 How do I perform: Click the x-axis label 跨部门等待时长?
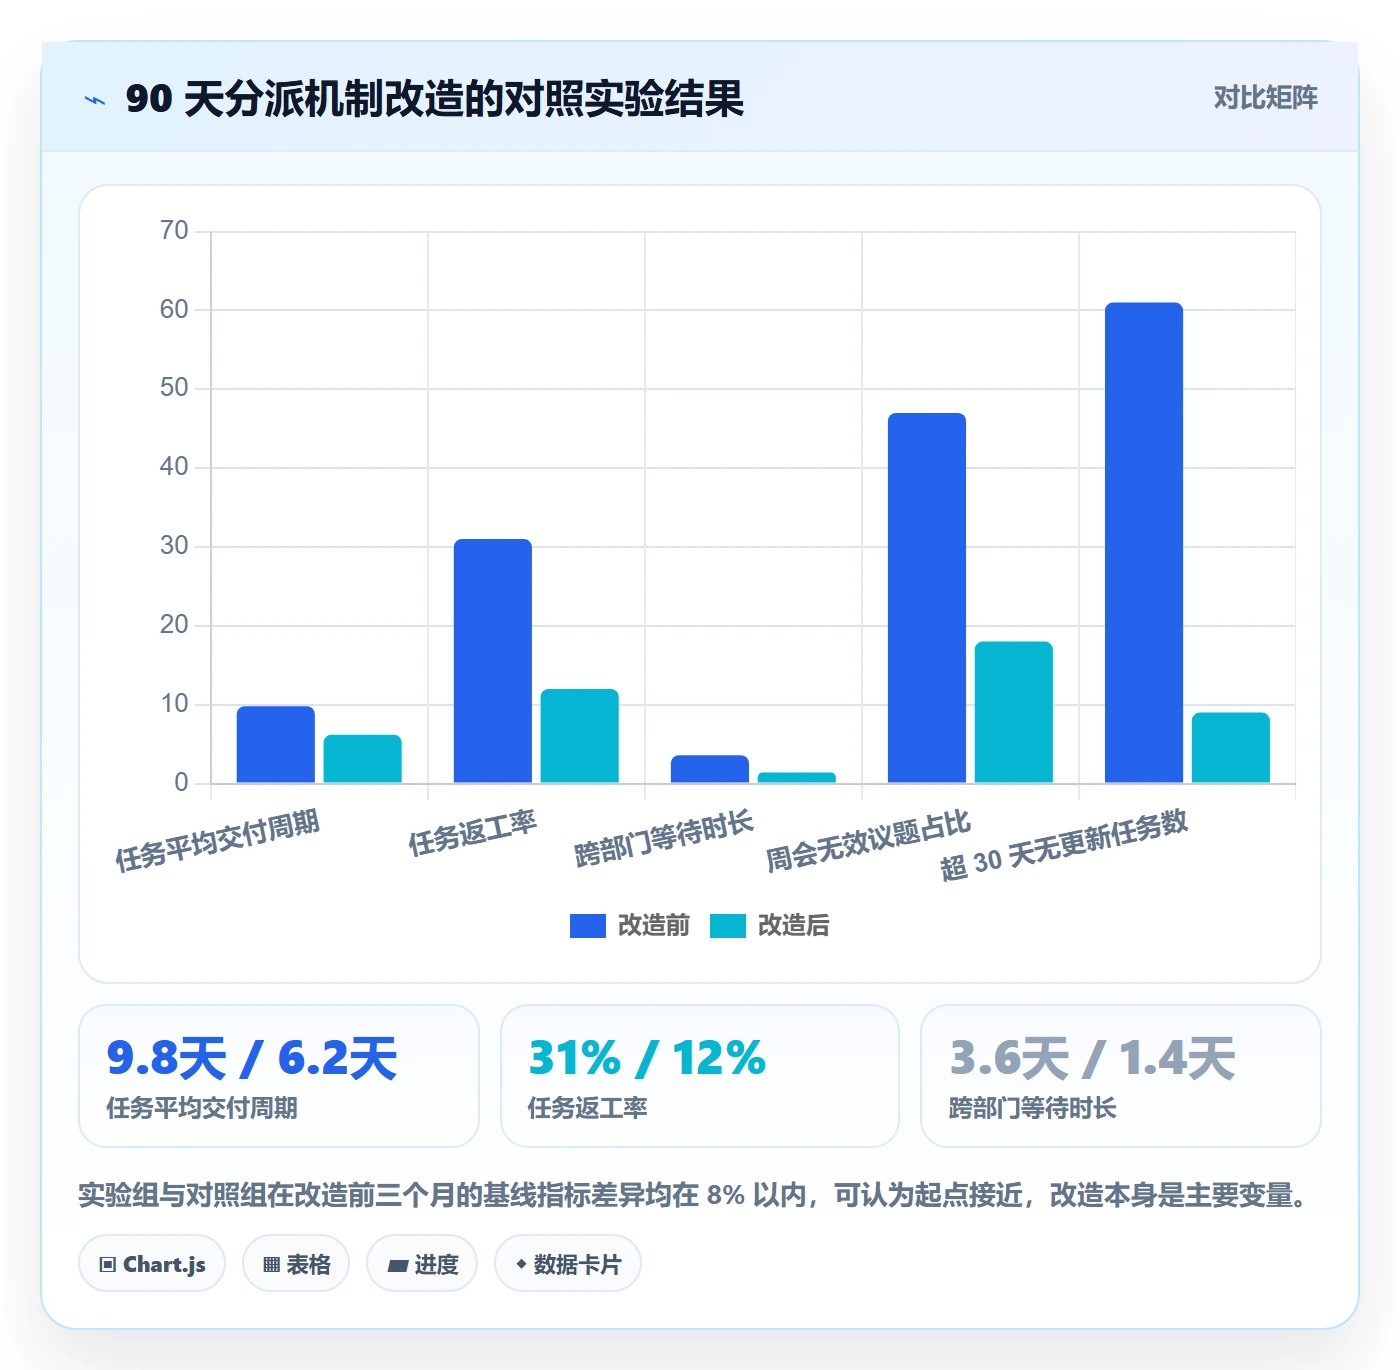click(x=663, y=838)
